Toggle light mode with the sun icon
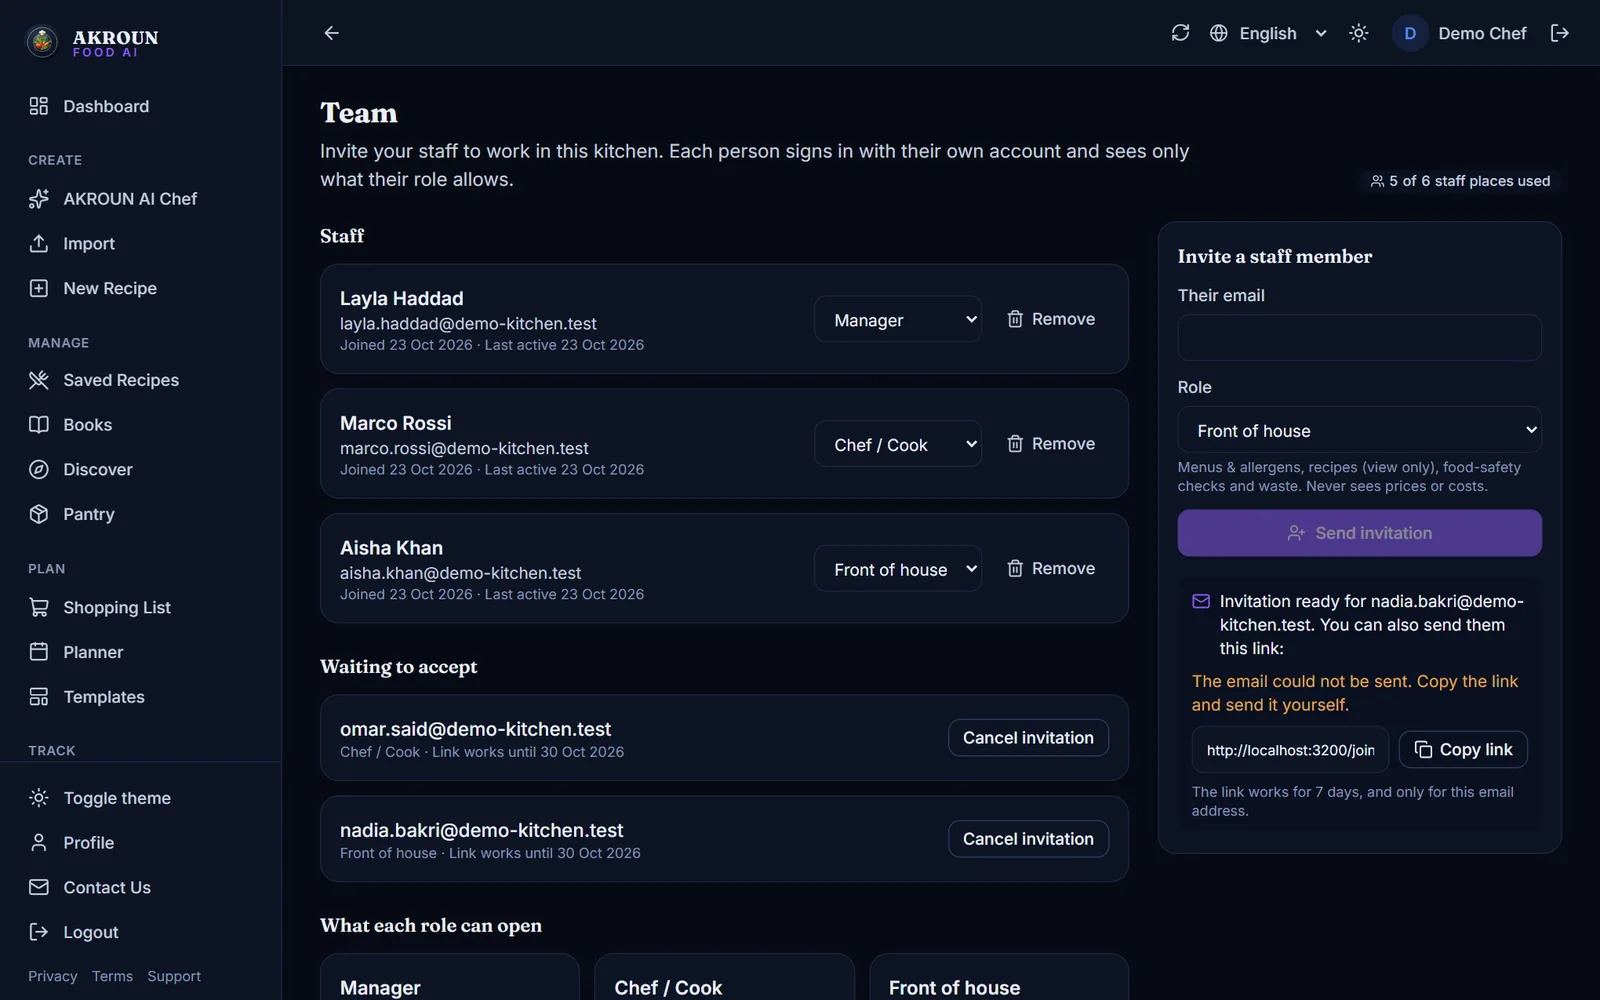This screenshot has width=1600, height=1000. pos(1358,33)
